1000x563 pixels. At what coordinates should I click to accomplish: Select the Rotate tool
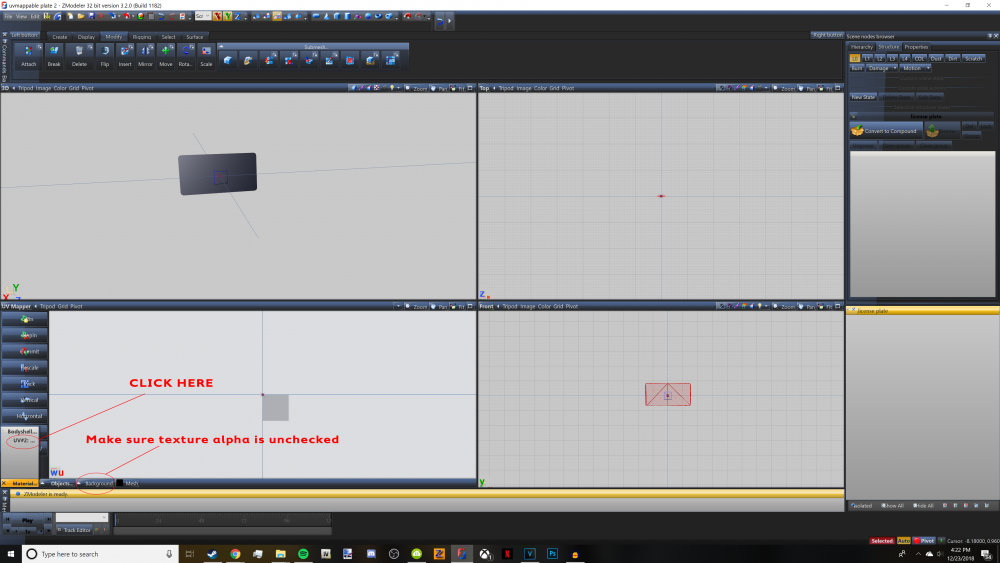(186, 55)
